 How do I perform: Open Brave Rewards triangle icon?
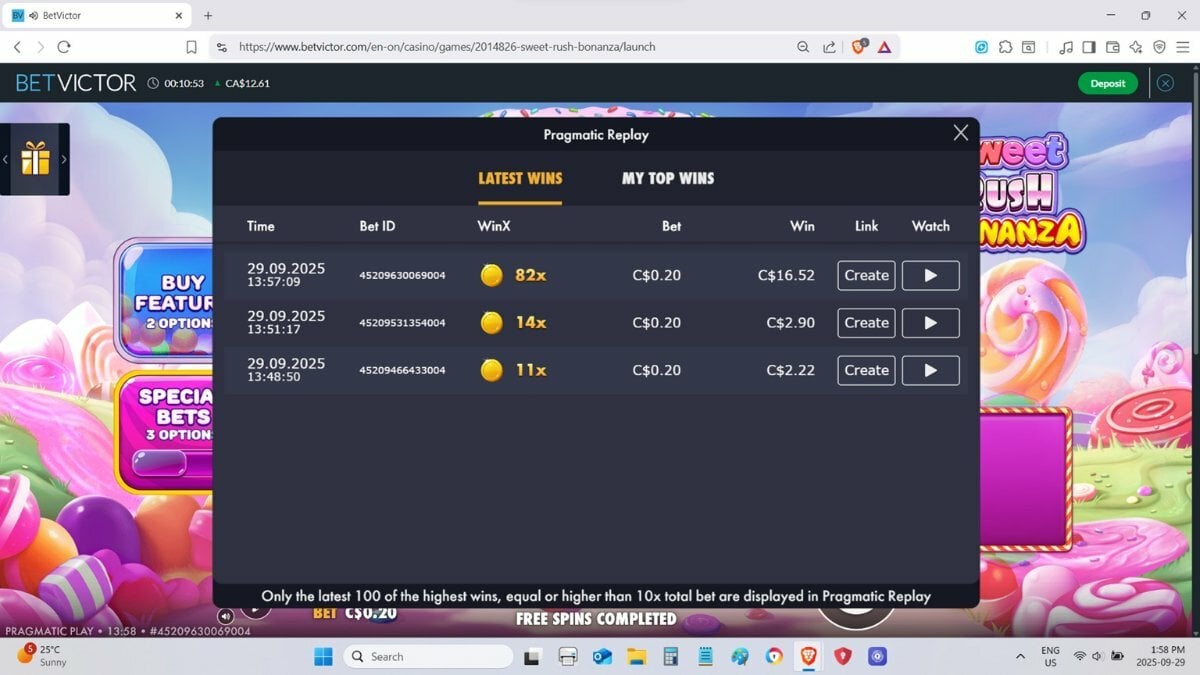coord(884,47)
